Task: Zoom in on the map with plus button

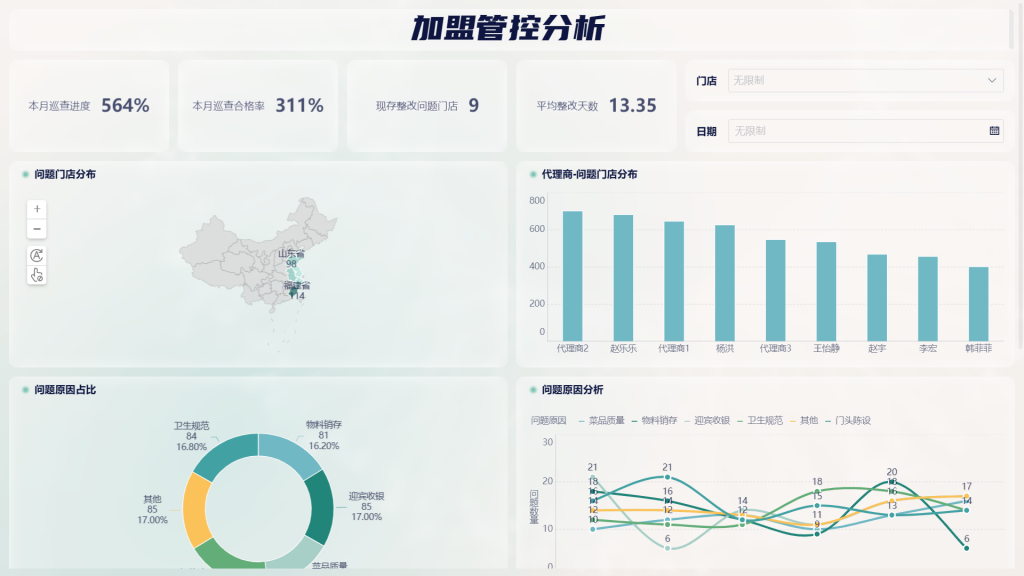Action: (x=37, y=209)
